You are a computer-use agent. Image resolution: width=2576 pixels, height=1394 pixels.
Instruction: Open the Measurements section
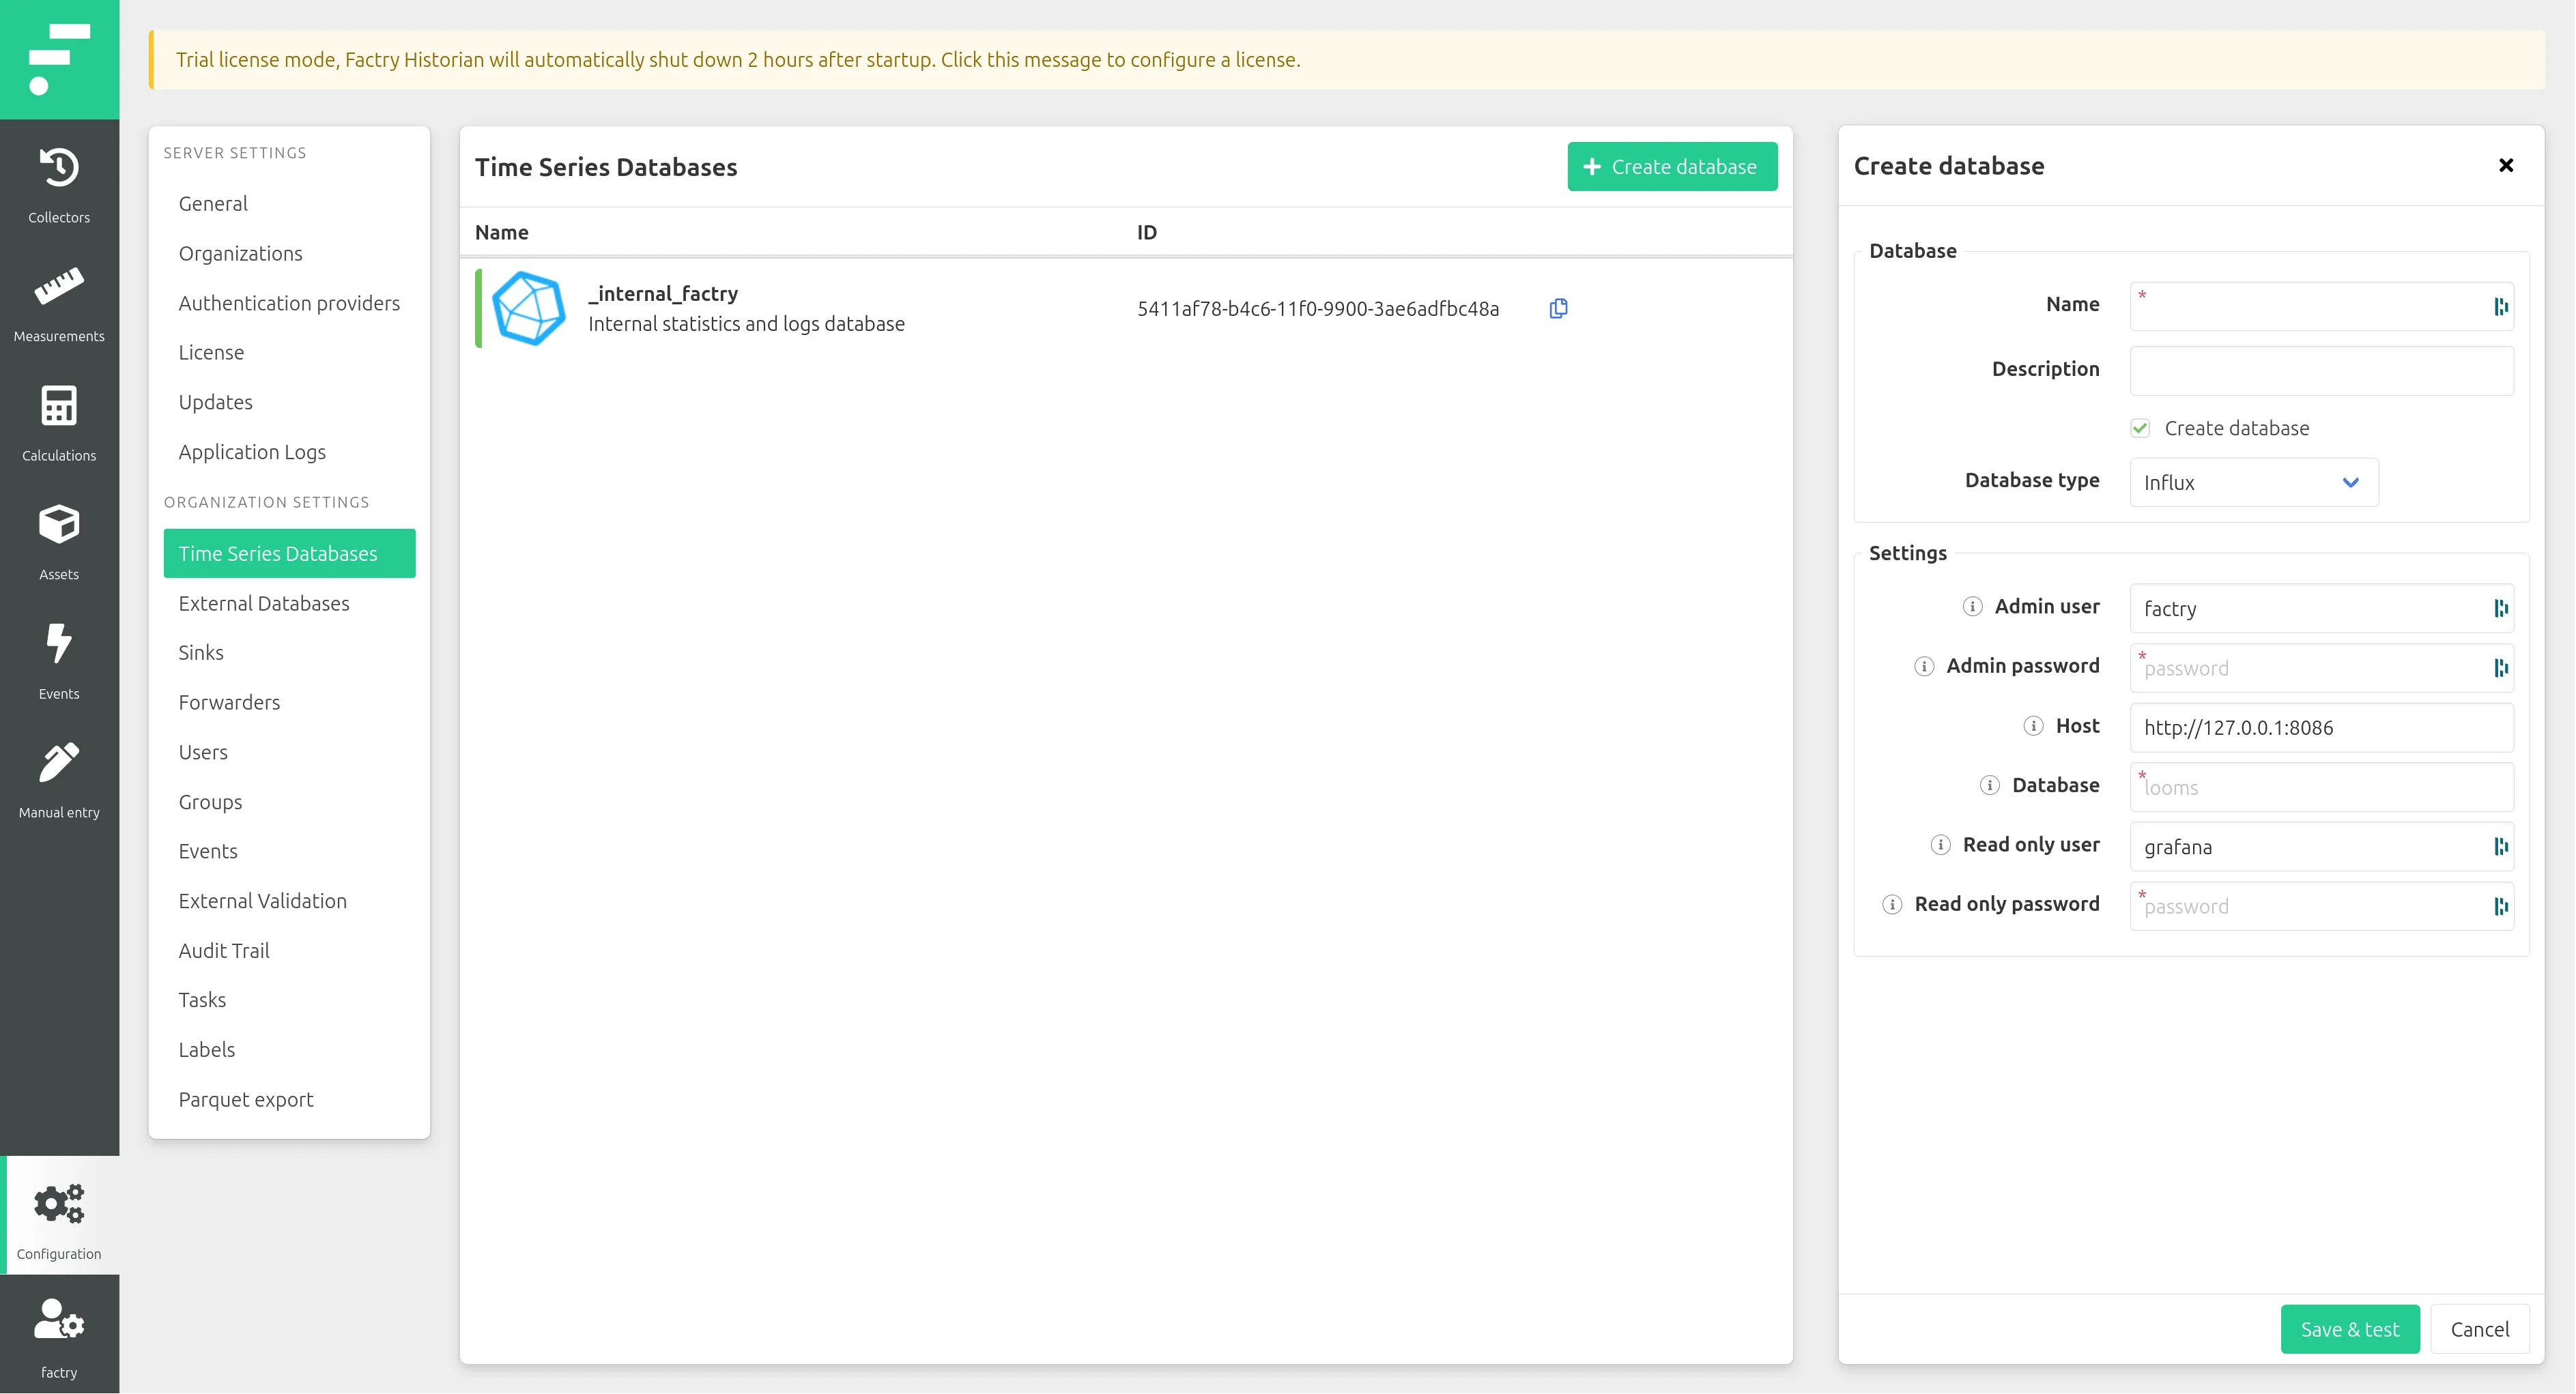pos(59,304)
